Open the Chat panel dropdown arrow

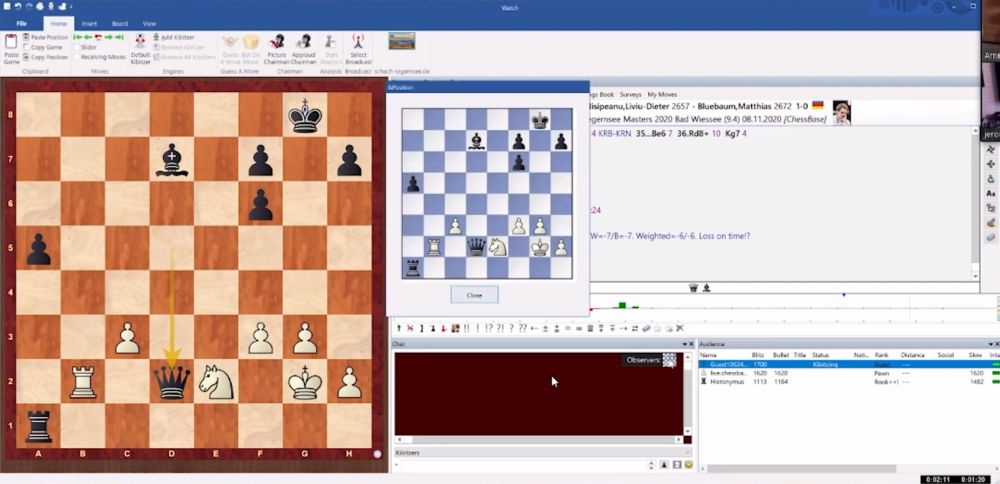[681, 344]
